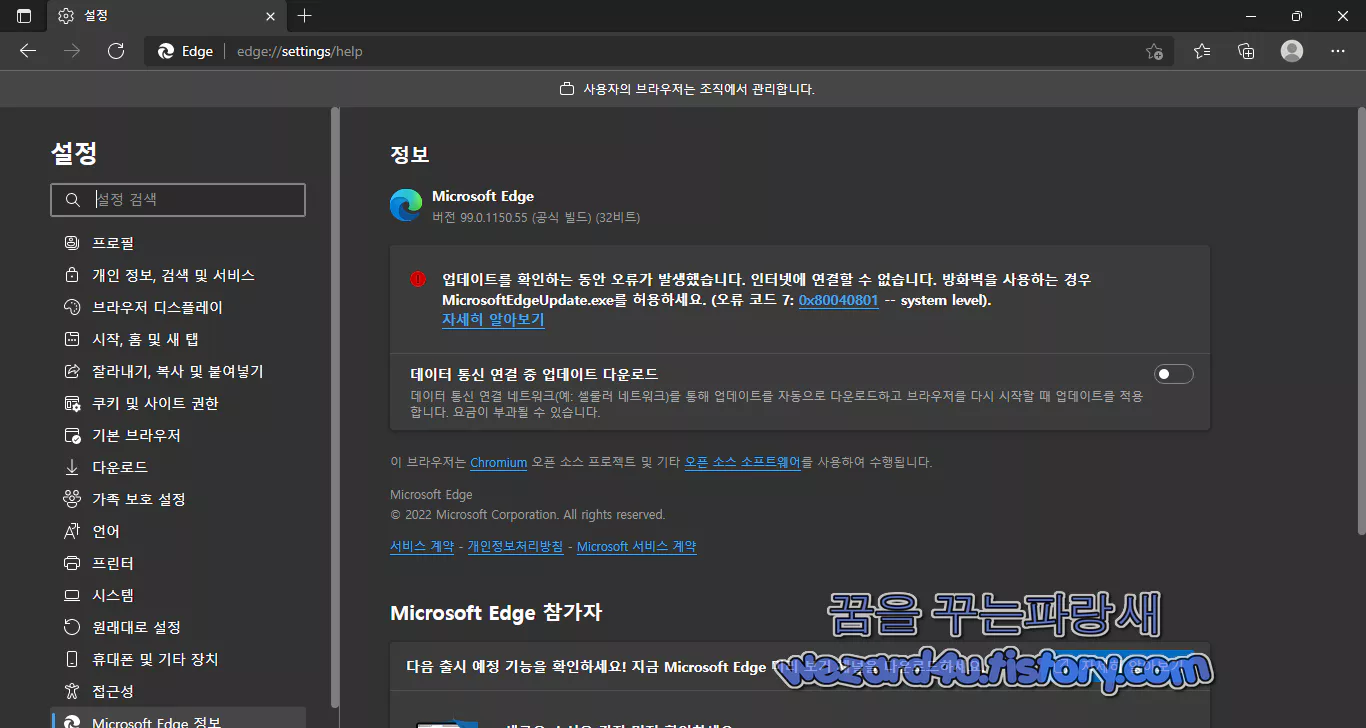Open the Favorites list icon

point(1202,51)
